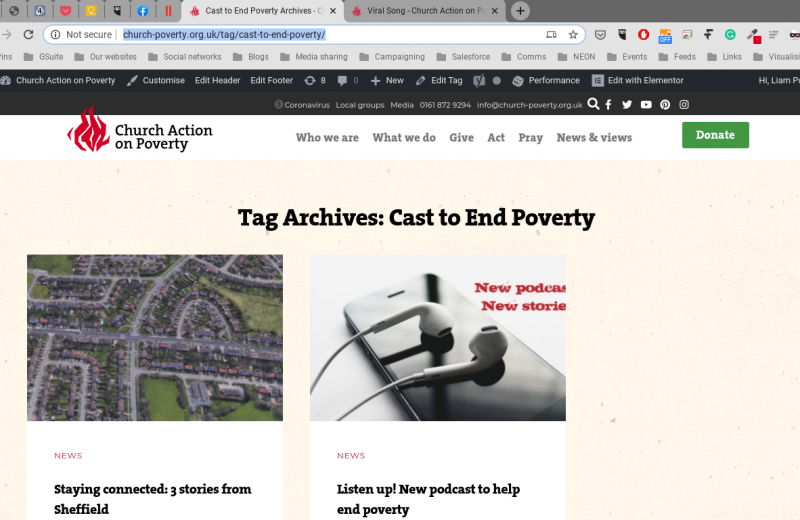The width and height of the screenshot is (800, 520).
Task: Open the What we do menu
Action: click(x=404, y=137)
